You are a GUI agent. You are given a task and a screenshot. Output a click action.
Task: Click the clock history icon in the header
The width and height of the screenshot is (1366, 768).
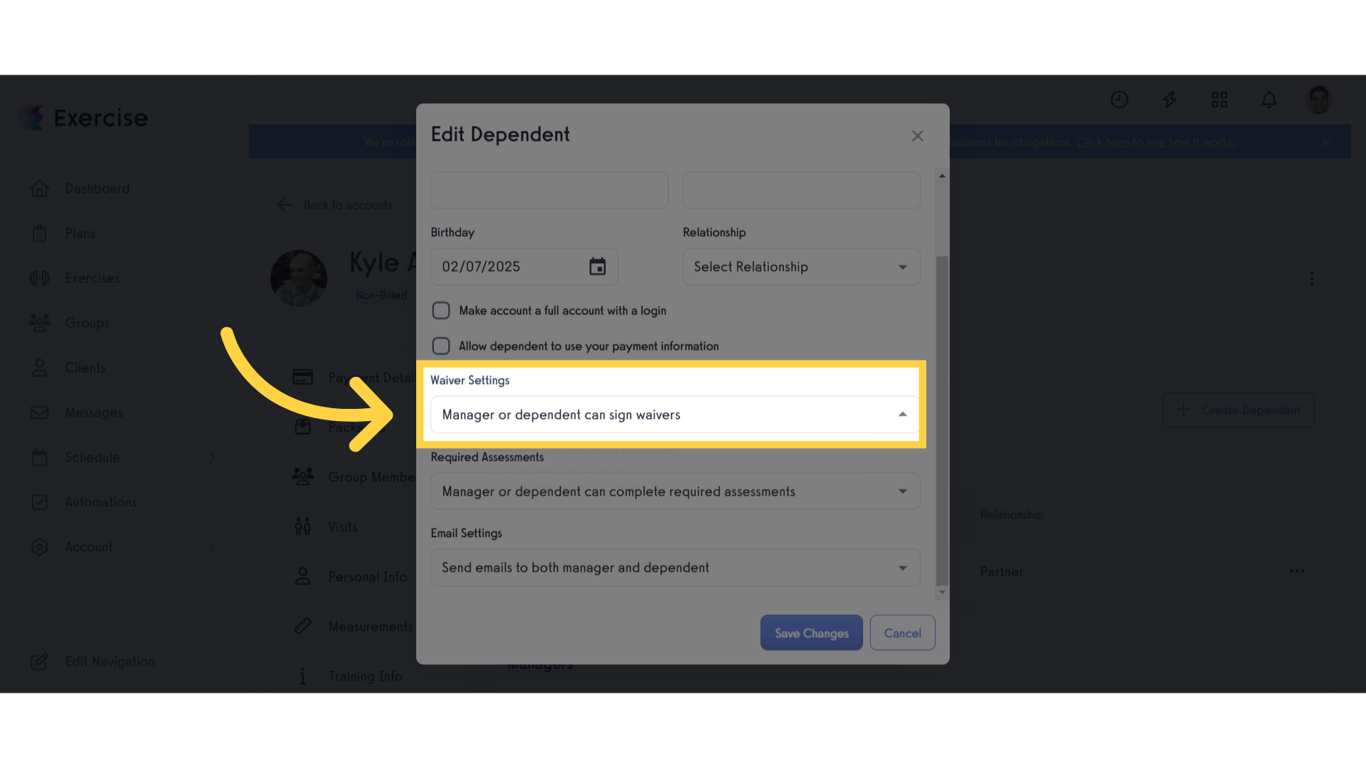1119,100
